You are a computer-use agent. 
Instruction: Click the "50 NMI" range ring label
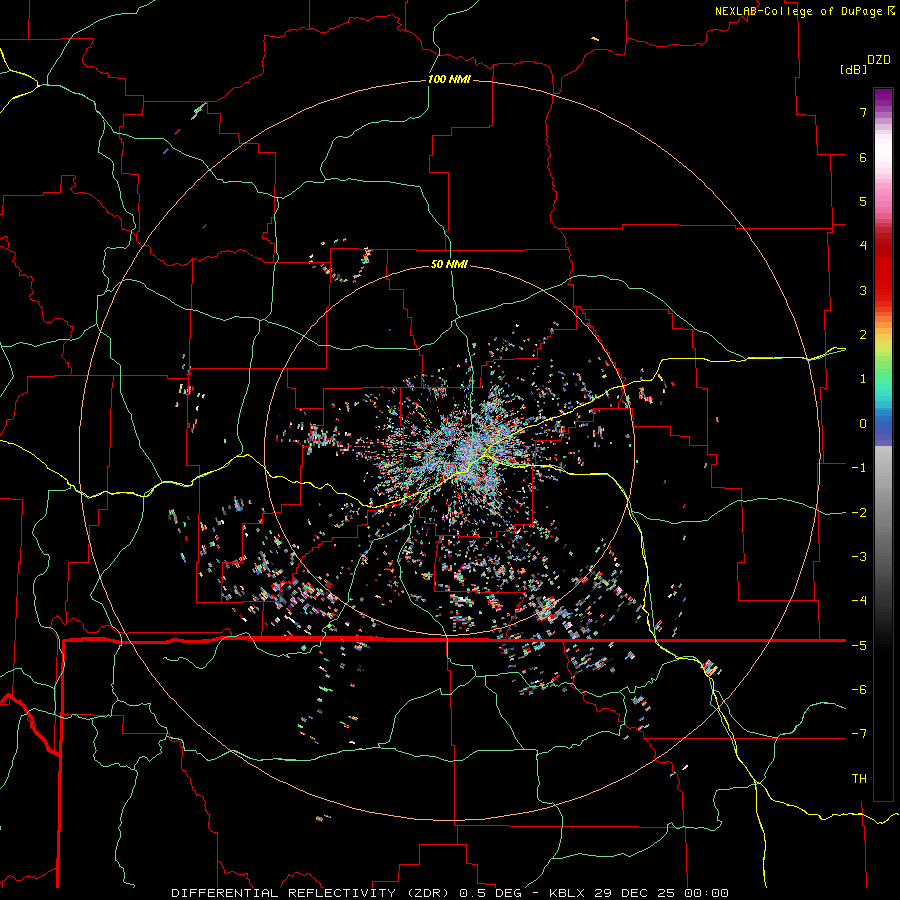(x=449, y=264)
